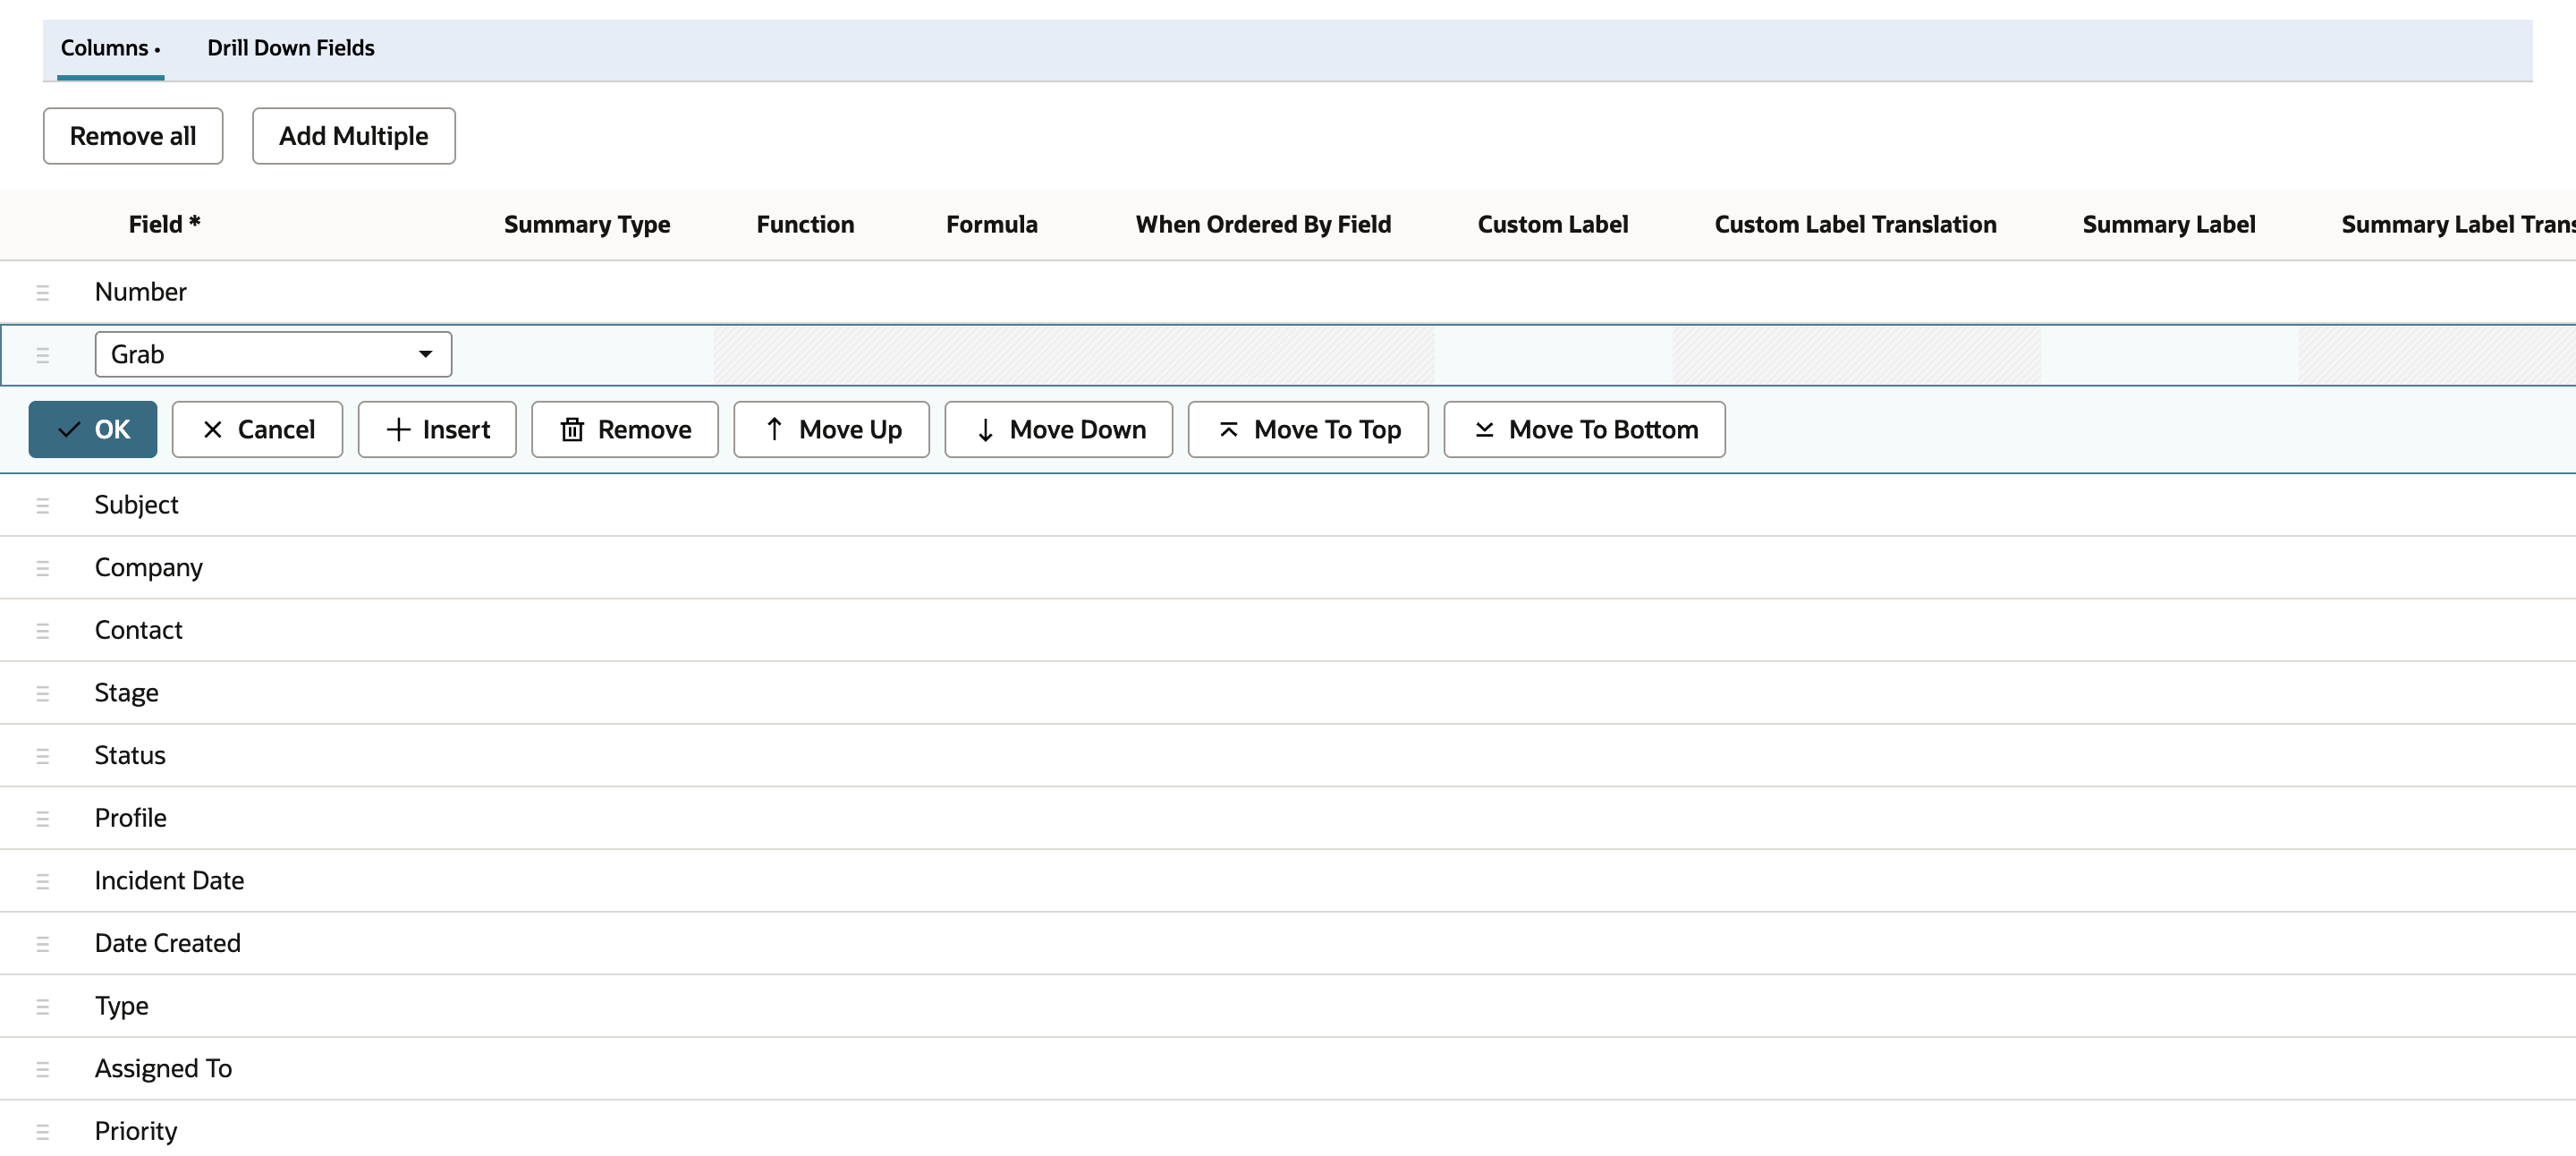Image resolution: width=2576 pixels, height=1156 pixels.
Task: Click the drag handle of Incident Date row
Action: pos(42,881)
